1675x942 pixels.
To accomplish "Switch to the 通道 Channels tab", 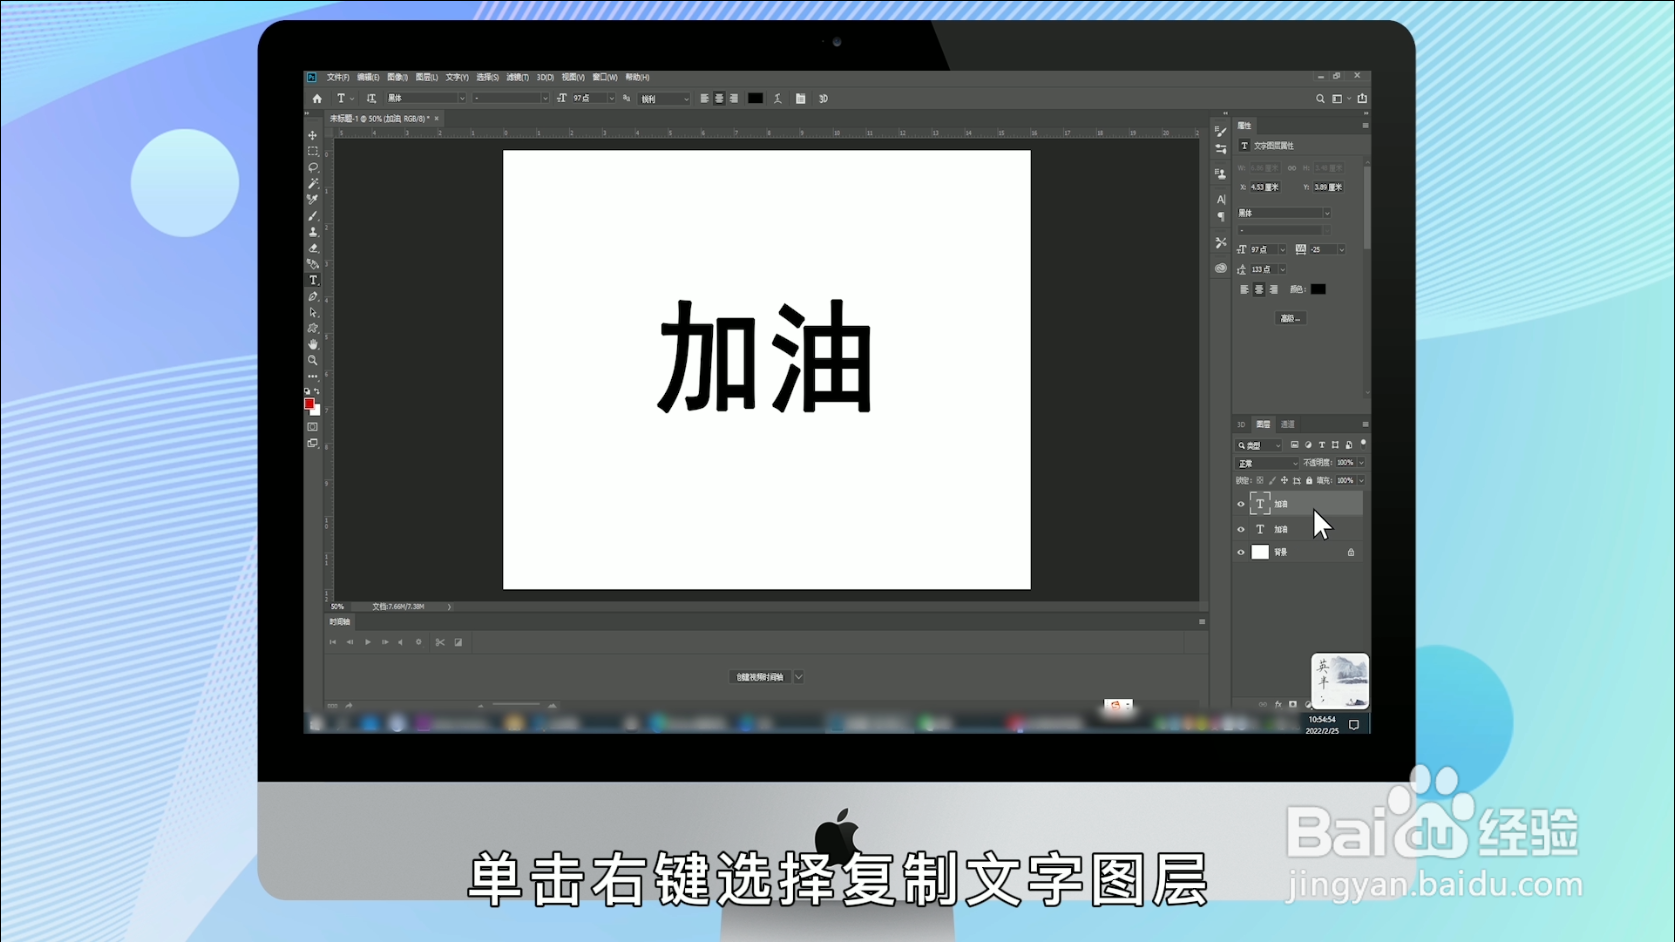I will point(1288,423).
